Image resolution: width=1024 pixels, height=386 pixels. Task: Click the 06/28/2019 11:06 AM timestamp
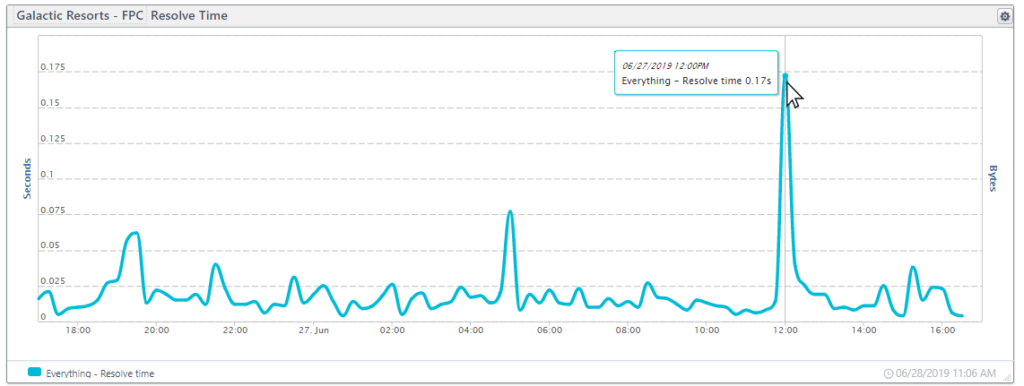pyautogui.click(x=946, y=374)
